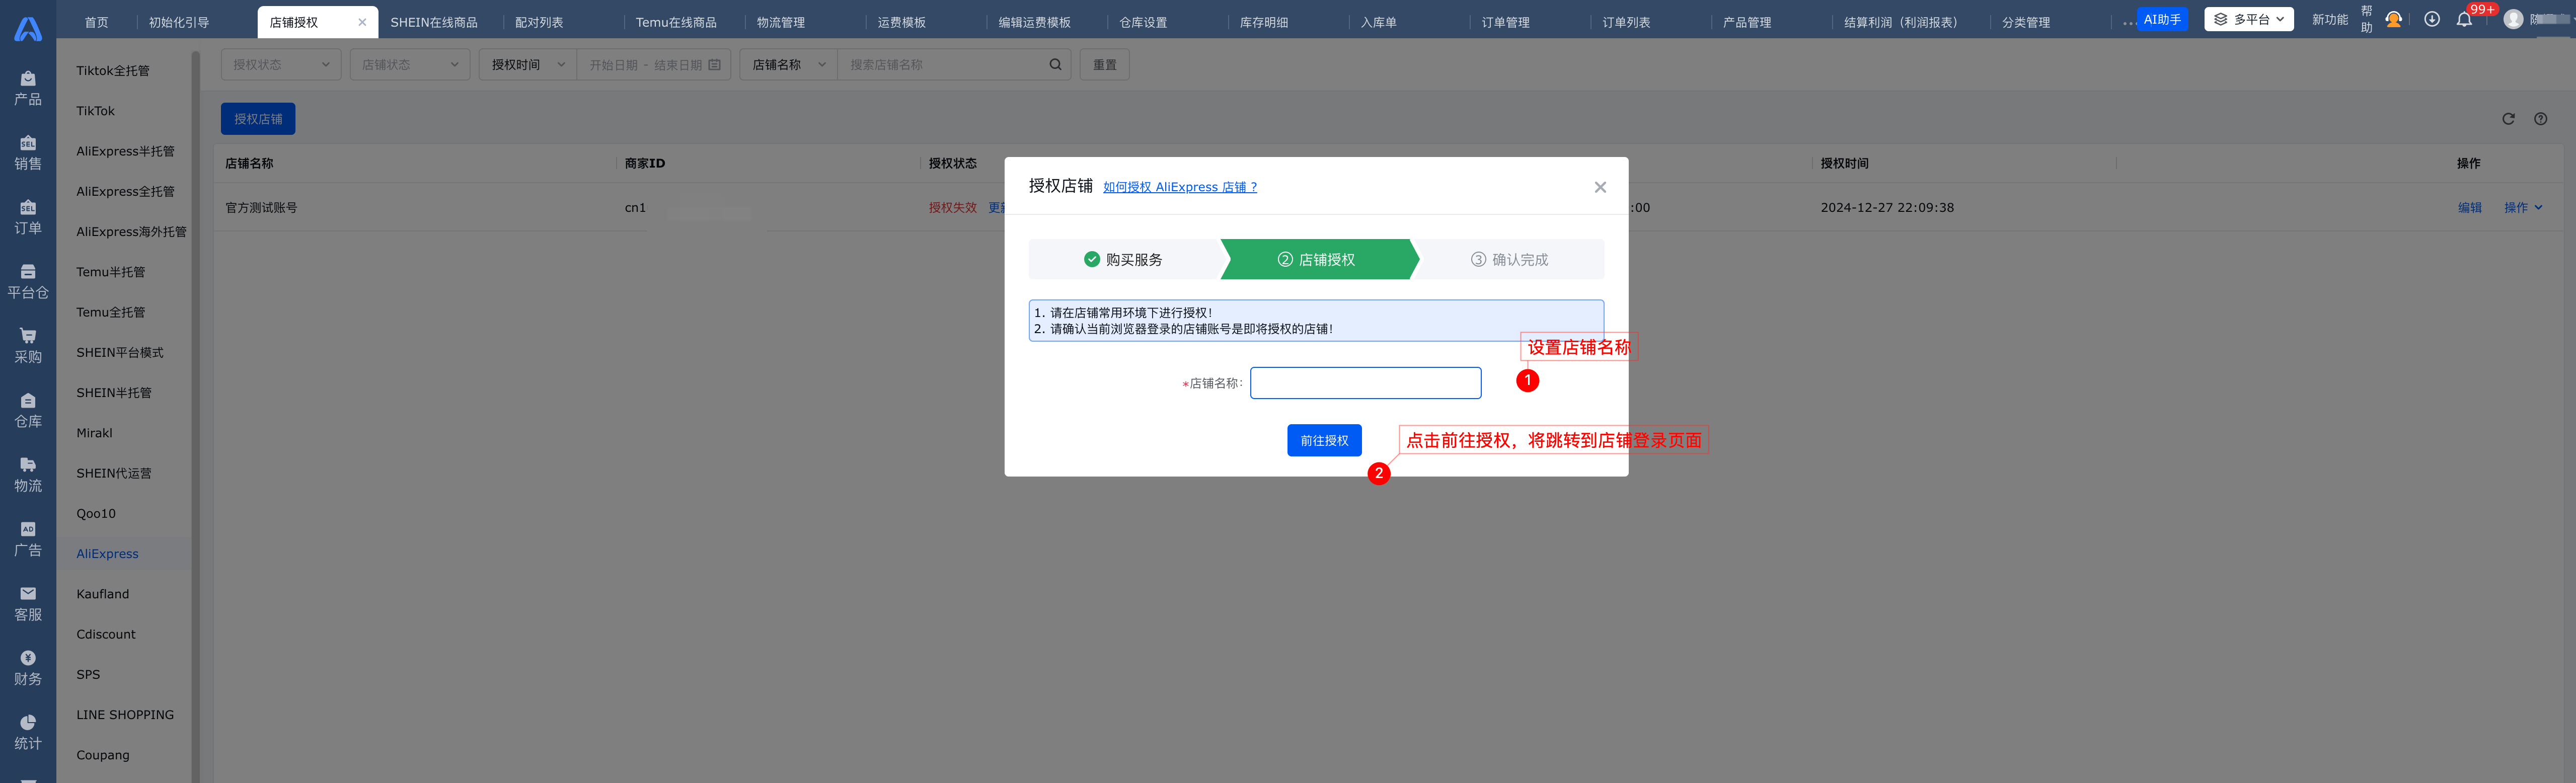Screen dimensions: 2576x783
Task: Open notifications bell with 99+ badge
Action: click(x=2464, y=20)
